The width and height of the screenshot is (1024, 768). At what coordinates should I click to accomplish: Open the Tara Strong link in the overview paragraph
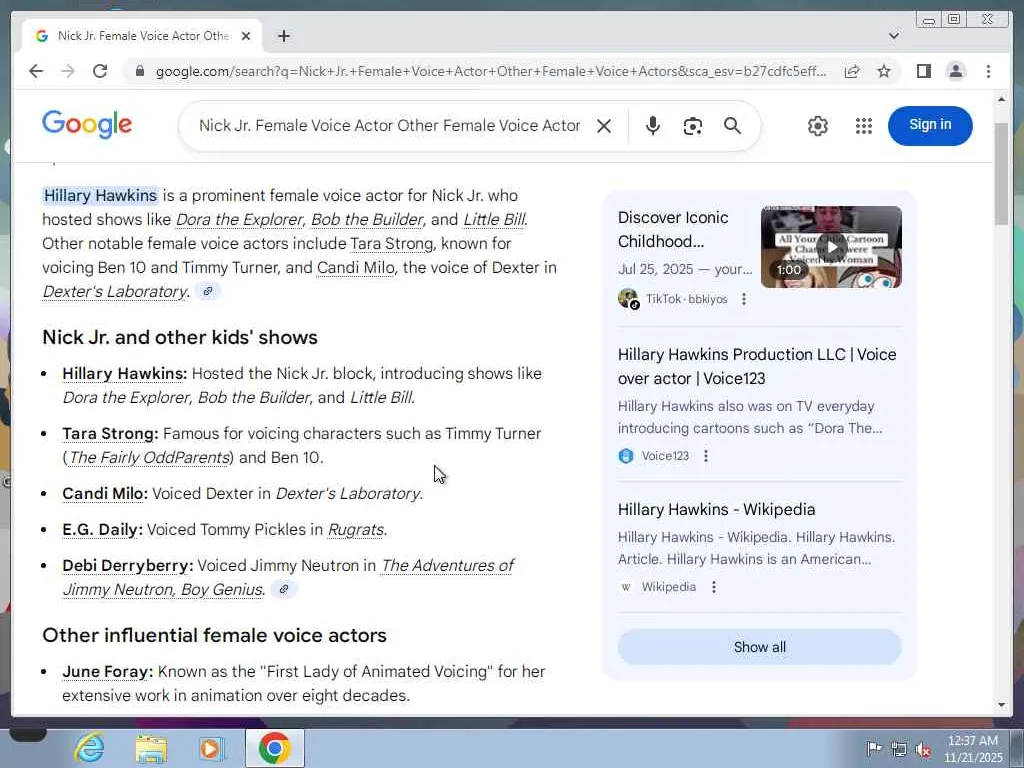click(x=391, y=244)
